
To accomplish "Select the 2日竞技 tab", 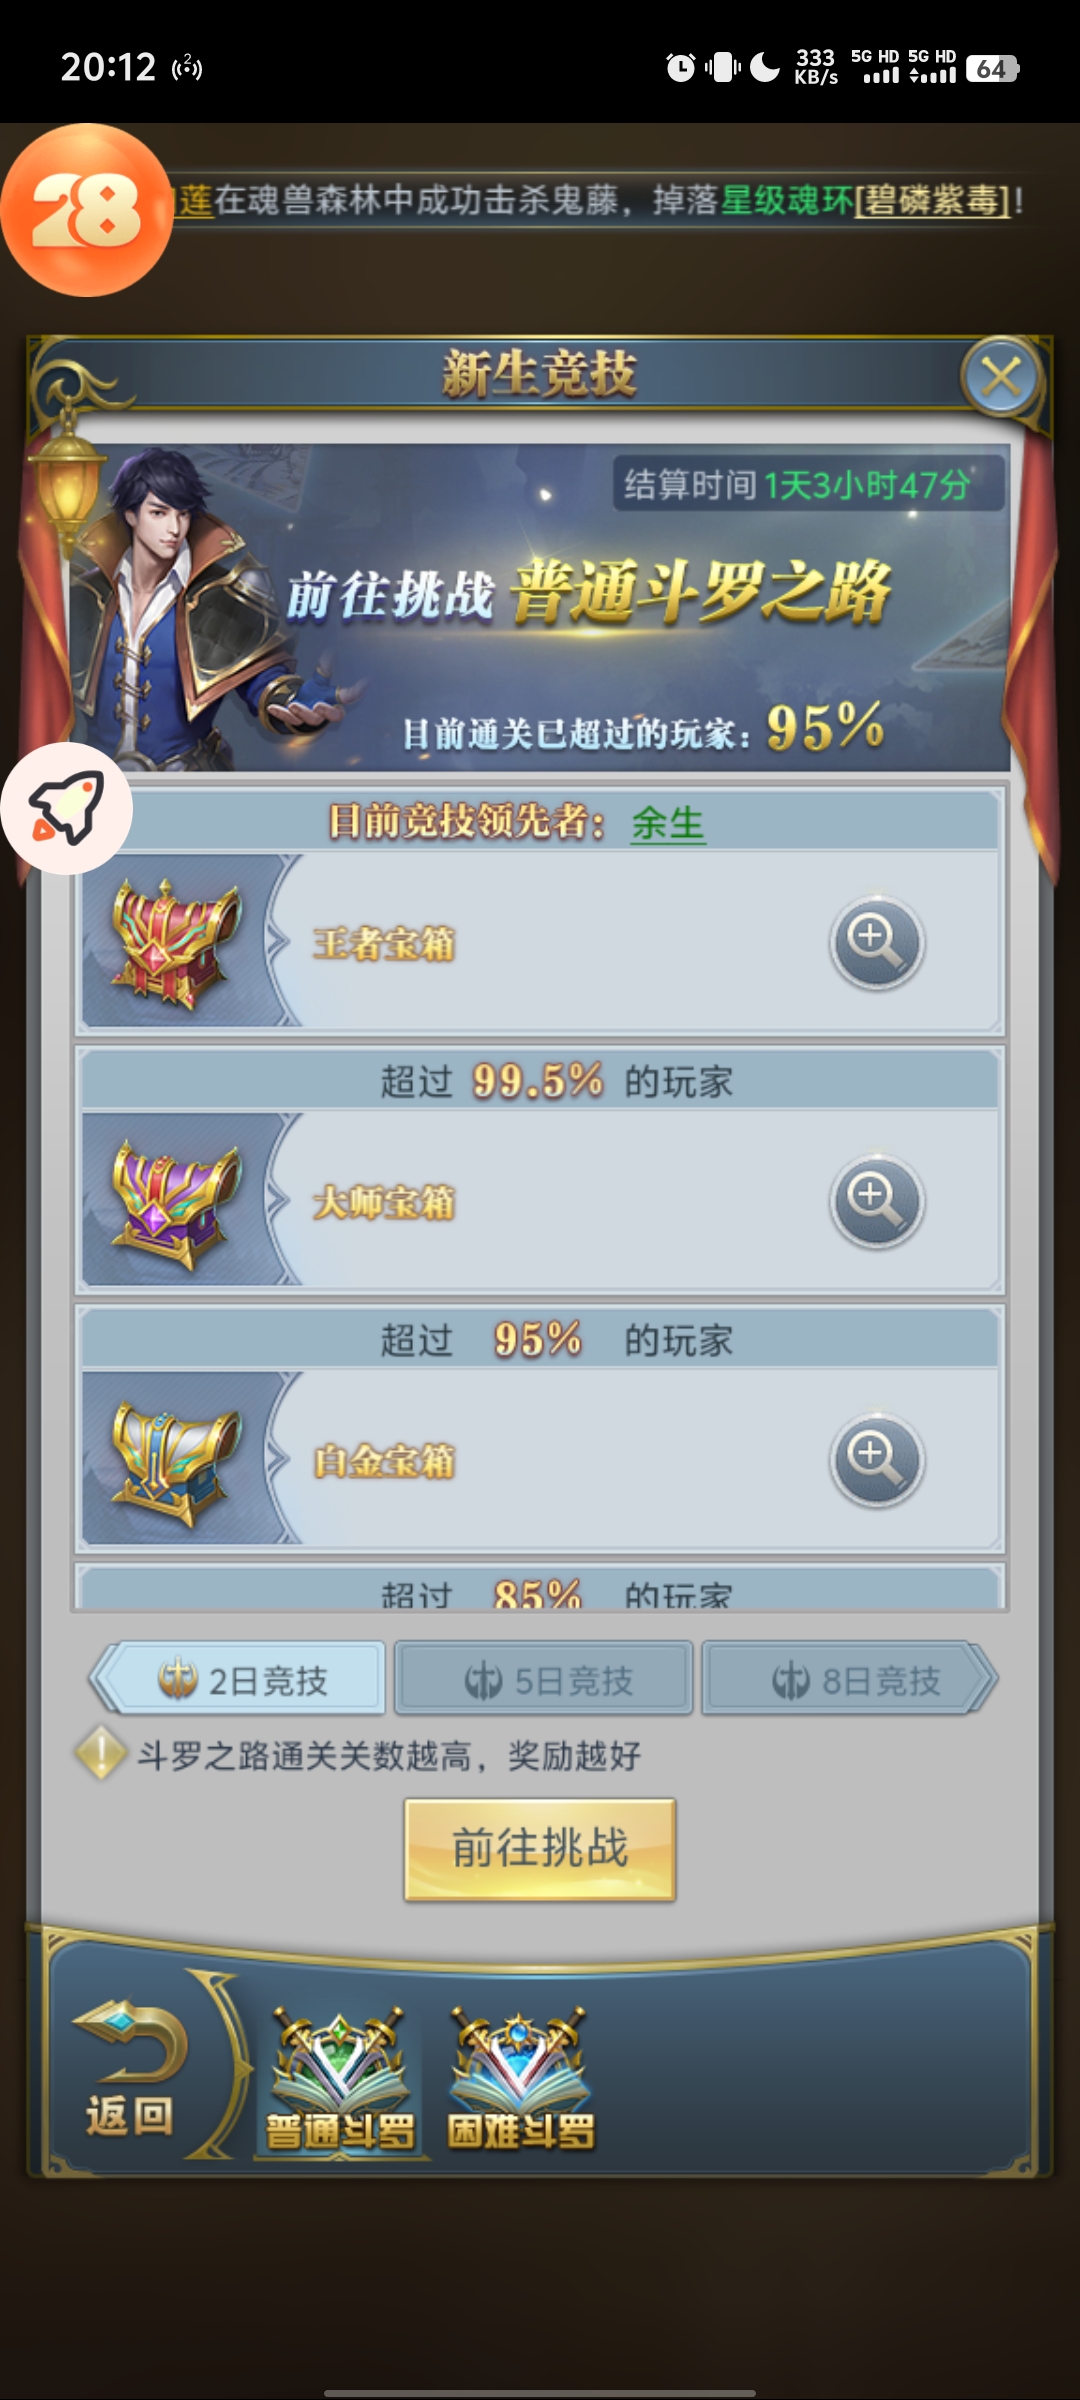I will (x=238, y=1679).
